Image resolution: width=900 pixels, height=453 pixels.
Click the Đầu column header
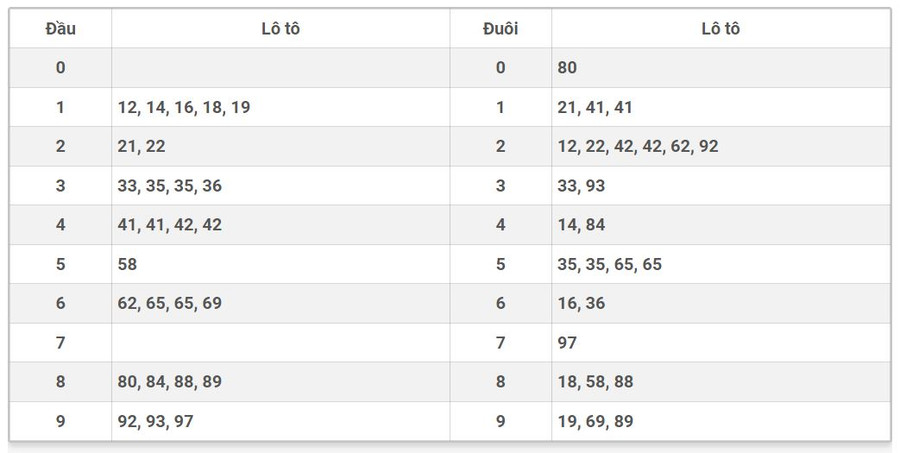pyautogui.click(x=60, y=29)
